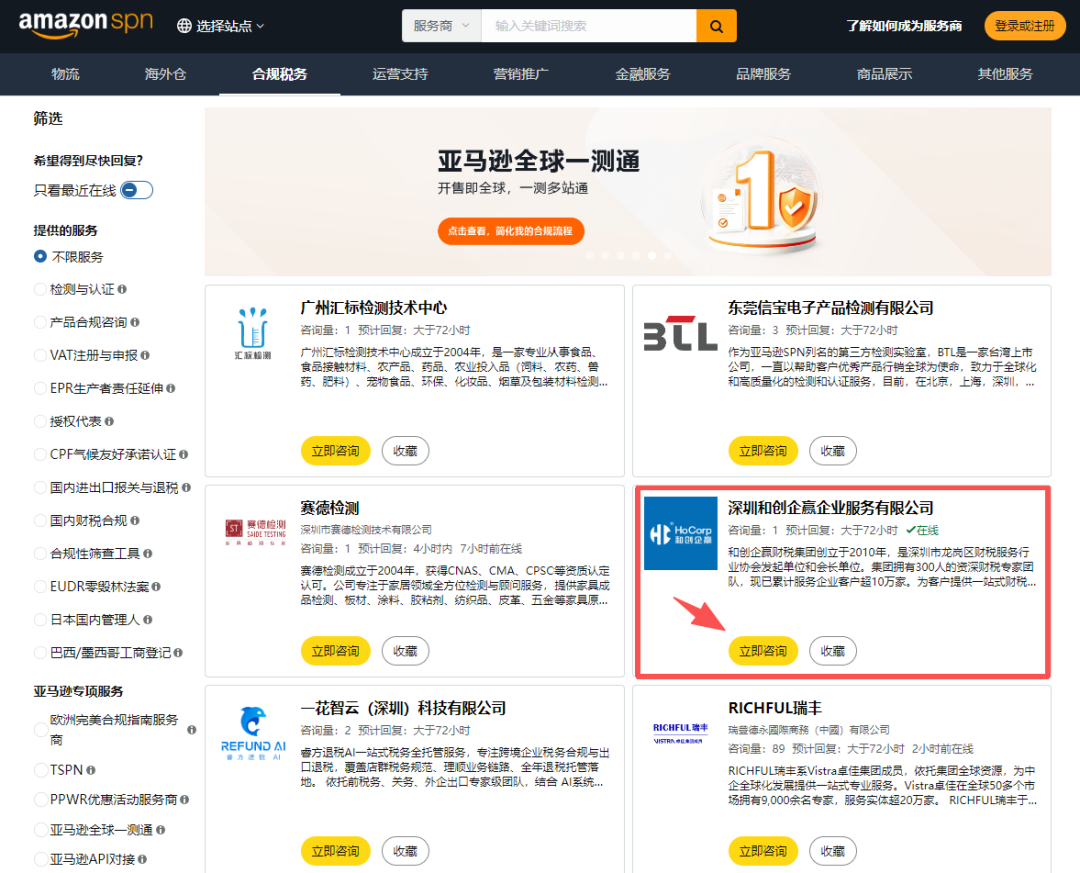The height and width of the screenshot is (873, 1080).
Task: Open the BTL company logo
Action: pos(681,335)
